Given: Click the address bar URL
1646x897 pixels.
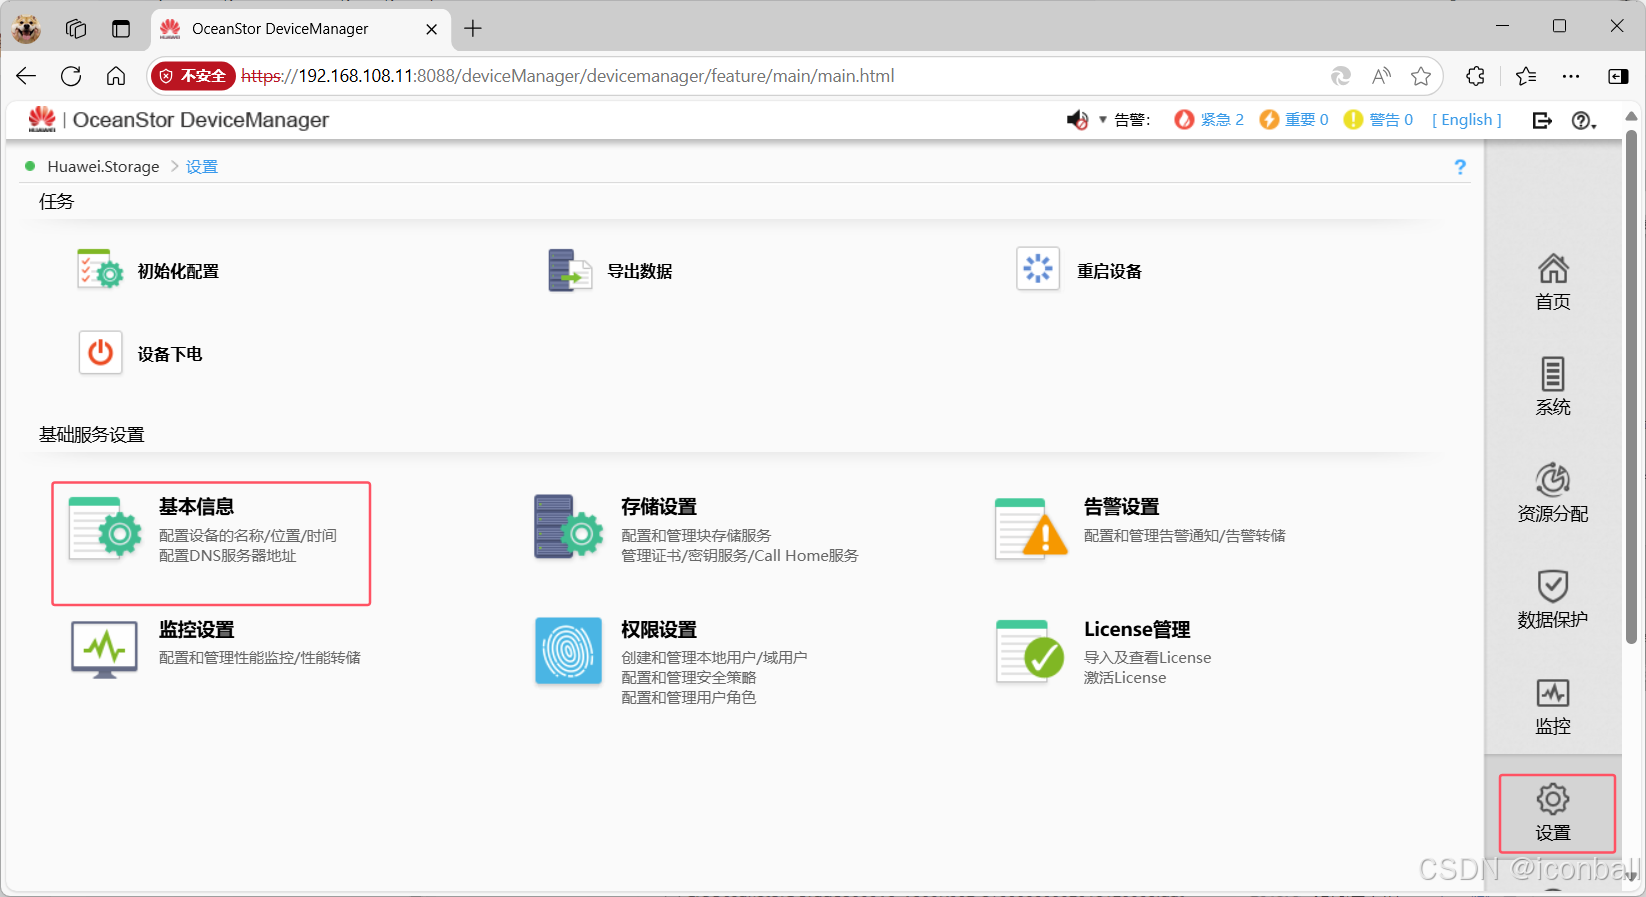Looking at the screenshot, I should [568, 76].
